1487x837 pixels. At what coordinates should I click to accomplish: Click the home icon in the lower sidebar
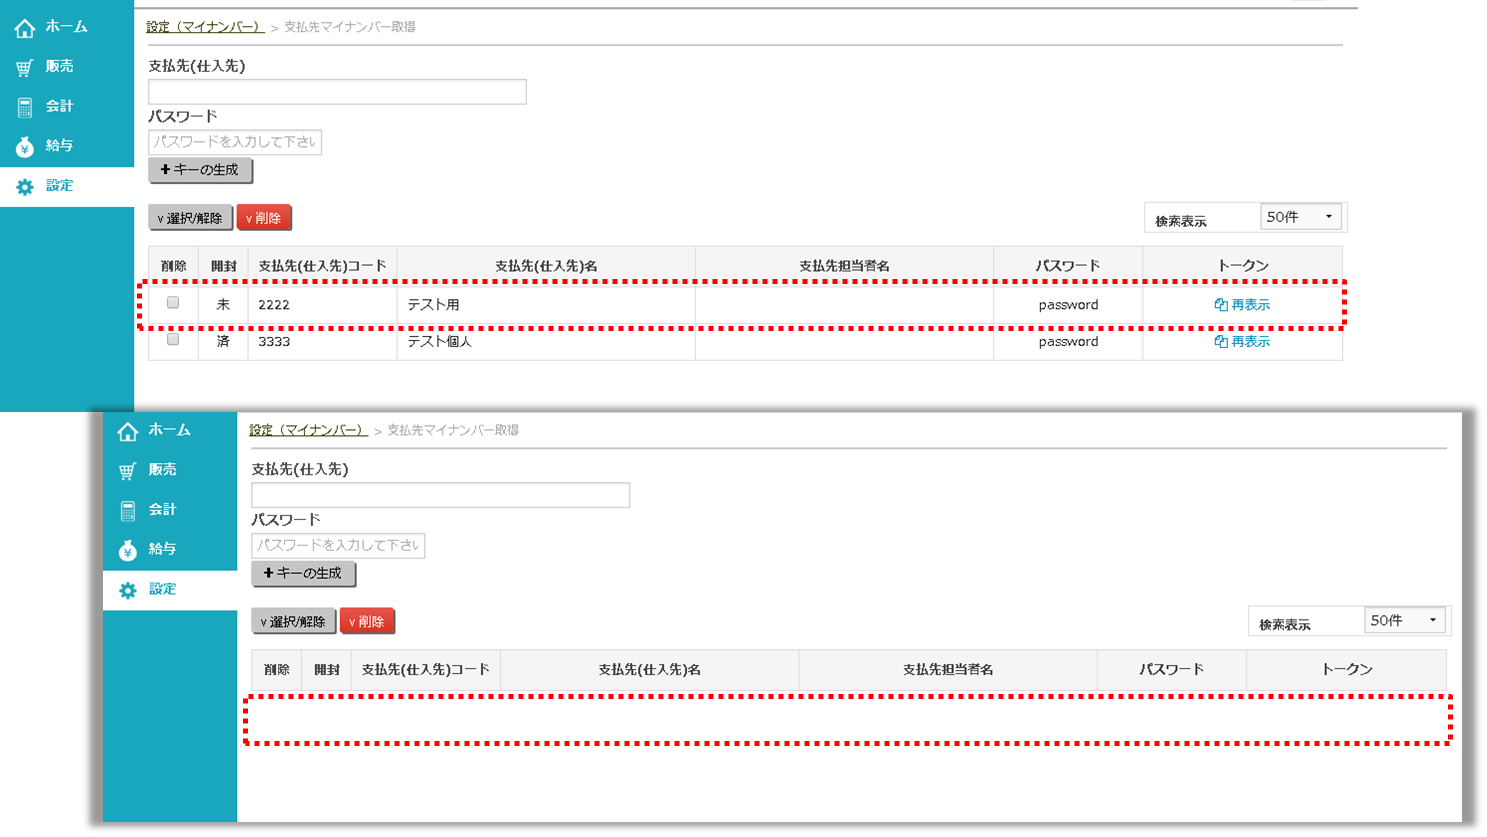[x=128, y=431]
